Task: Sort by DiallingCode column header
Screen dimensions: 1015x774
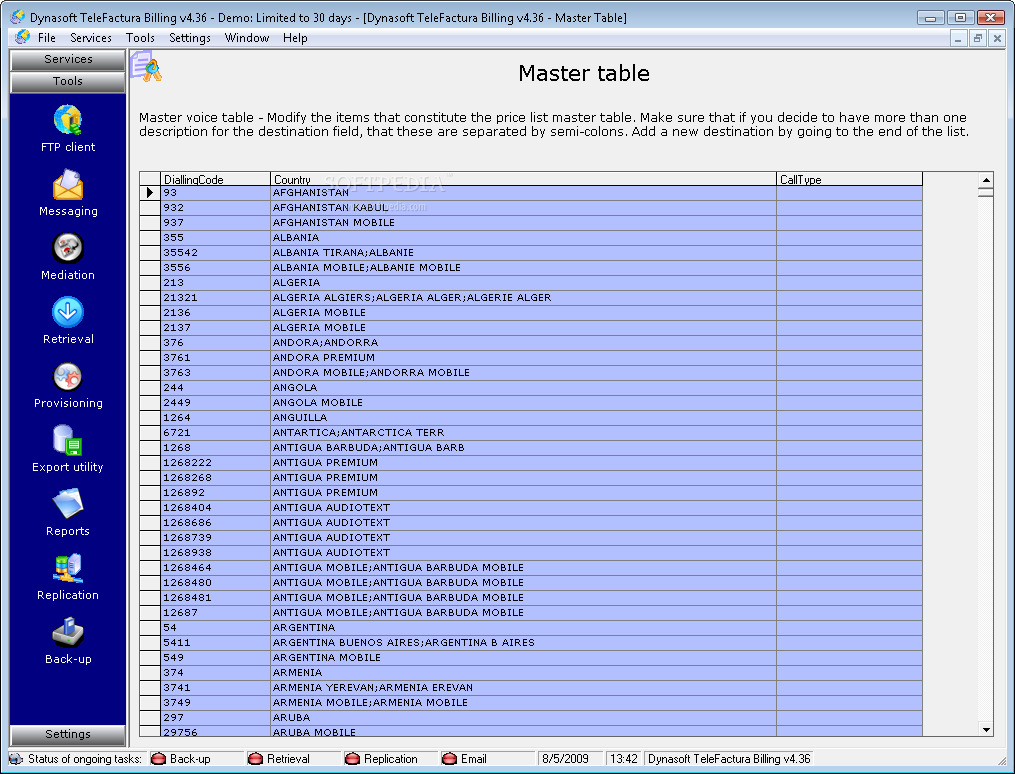Action: pos(215,179)
